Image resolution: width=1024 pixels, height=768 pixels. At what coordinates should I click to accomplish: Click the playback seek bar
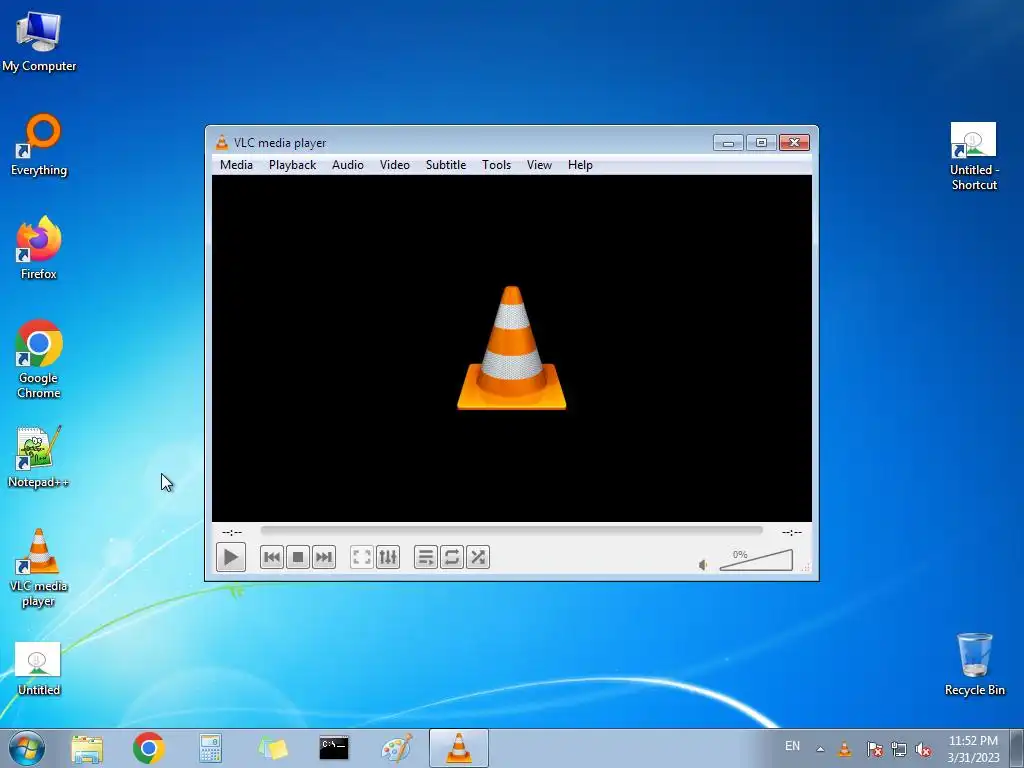(x=511, y=531)
